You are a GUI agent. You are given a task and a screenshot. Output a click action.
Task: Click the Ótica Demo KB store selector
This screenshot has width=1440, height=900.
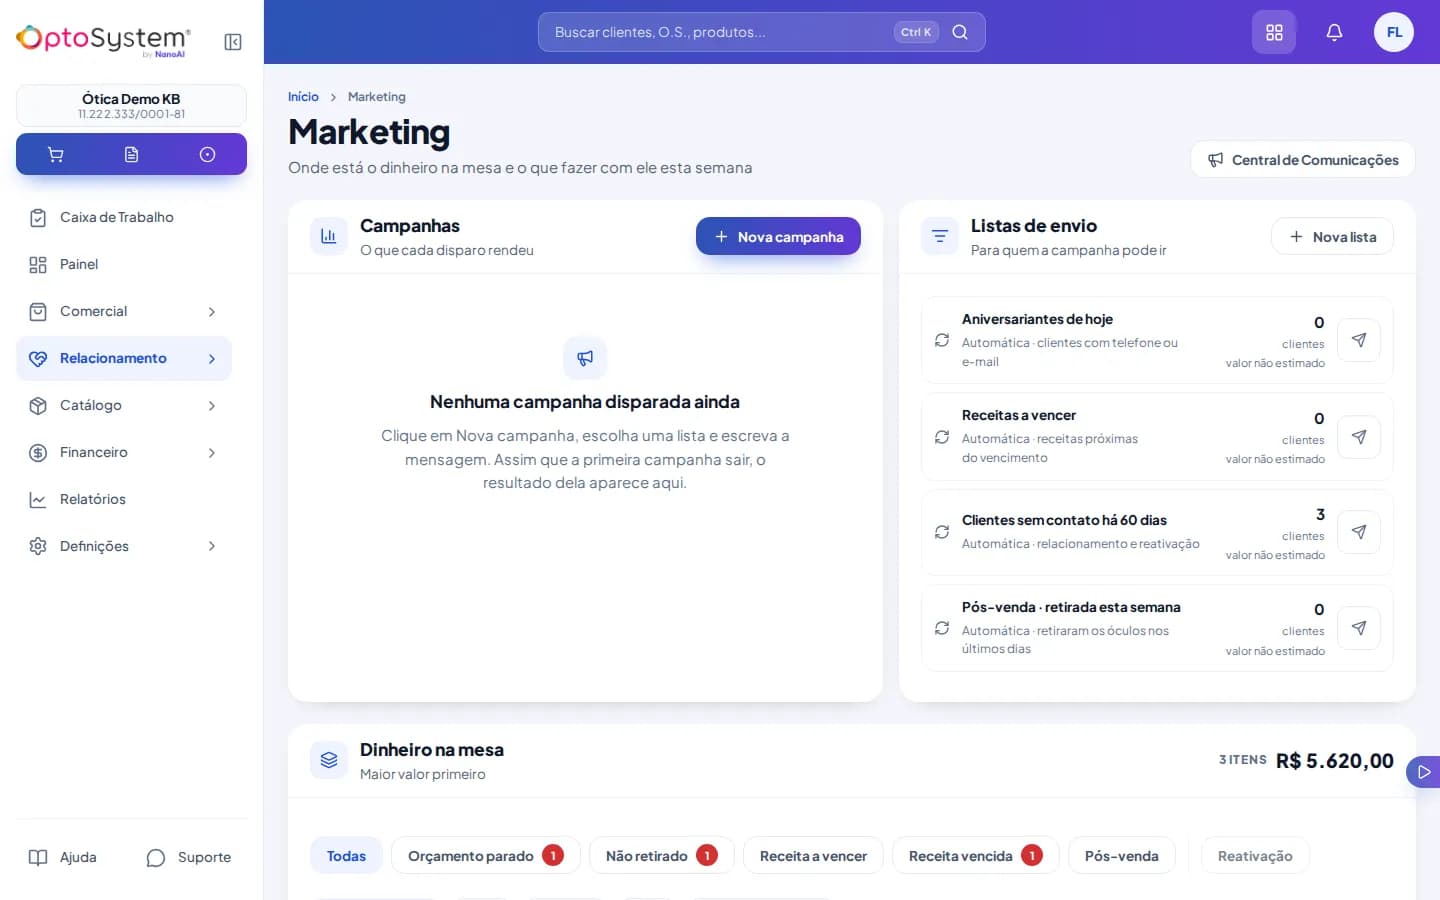click(131, 105)
